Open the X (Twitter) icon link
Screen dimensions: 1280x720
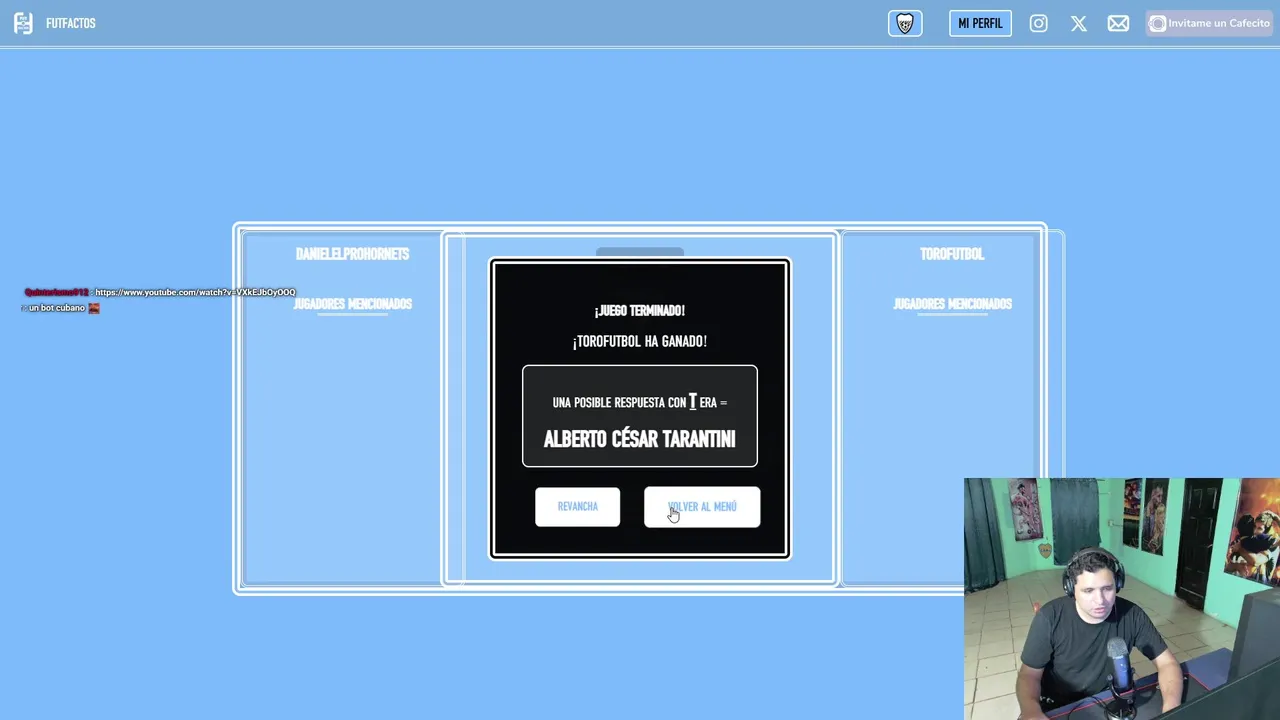1079,23
